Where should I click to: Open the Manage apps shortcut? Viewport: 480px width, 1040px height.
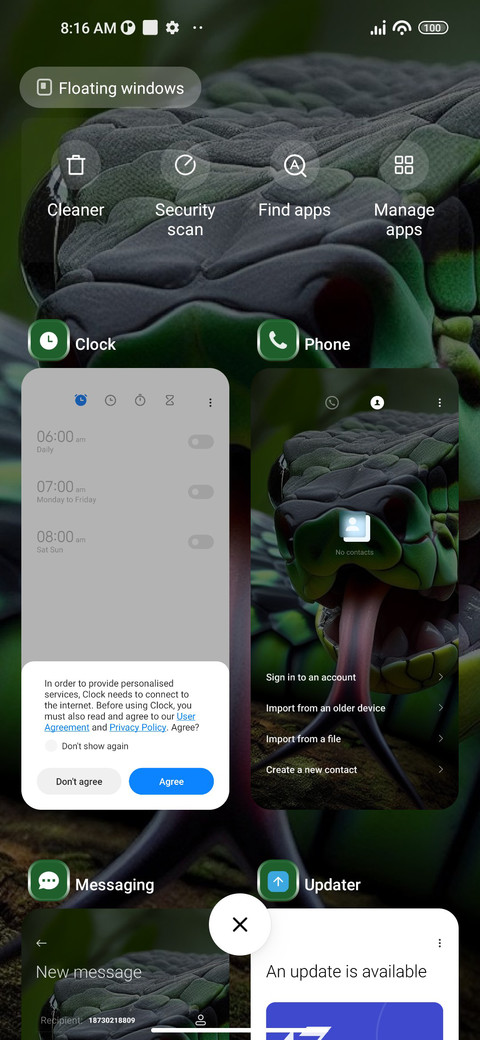click(404, 188)
